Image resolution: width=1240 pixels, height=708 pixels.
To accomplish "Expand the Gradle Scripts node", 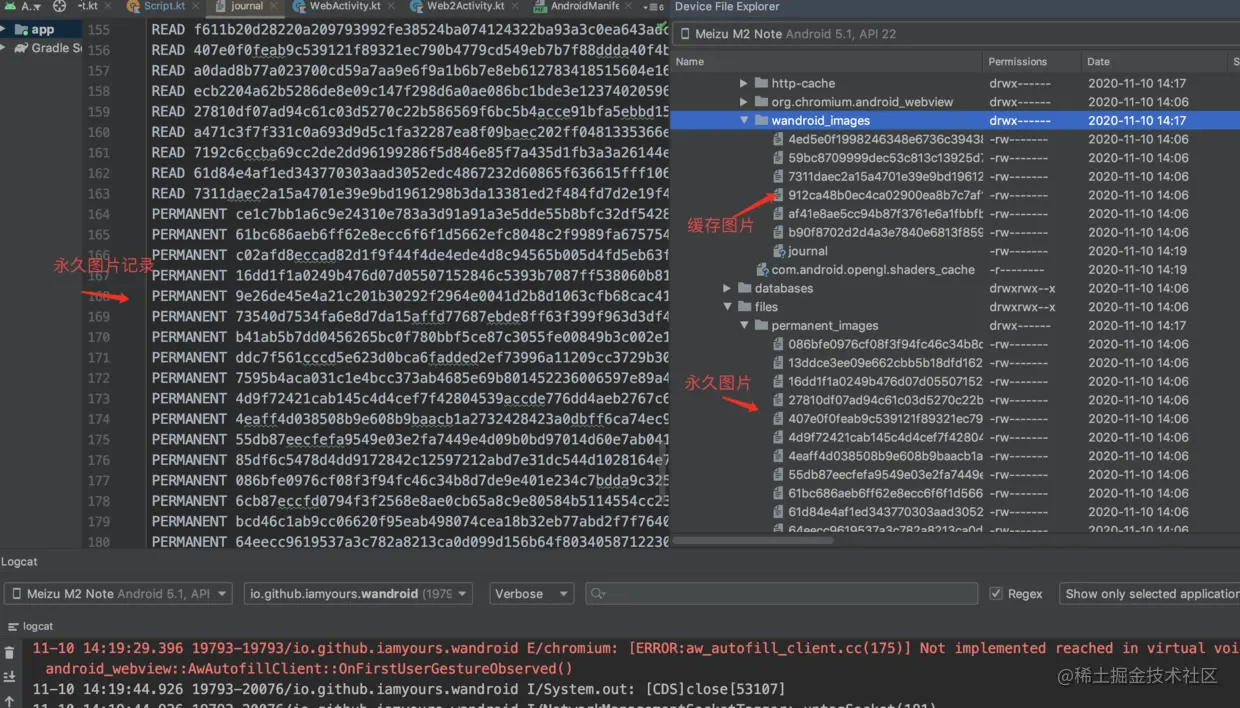I will pyautogui.click(x=4, y=48).
